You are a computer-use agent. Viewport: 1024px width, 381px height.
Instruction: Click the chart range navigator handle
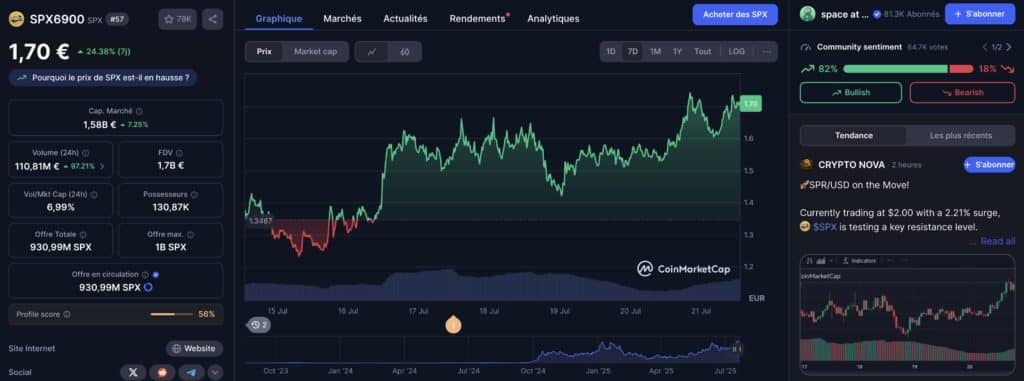coord(737,349)
